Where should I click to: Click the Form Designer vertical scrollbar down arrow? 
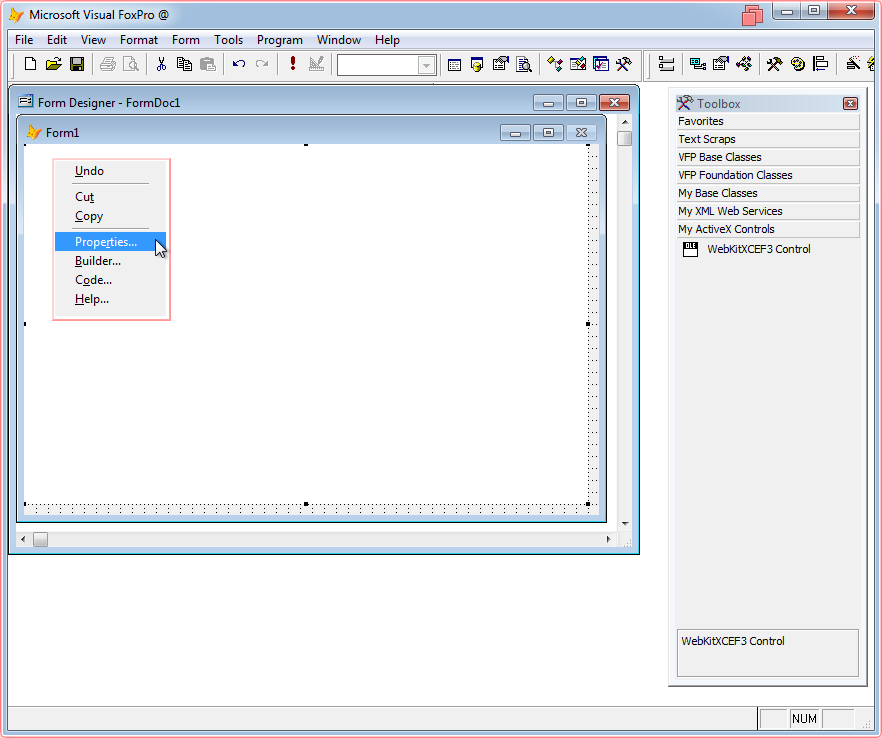625,524
